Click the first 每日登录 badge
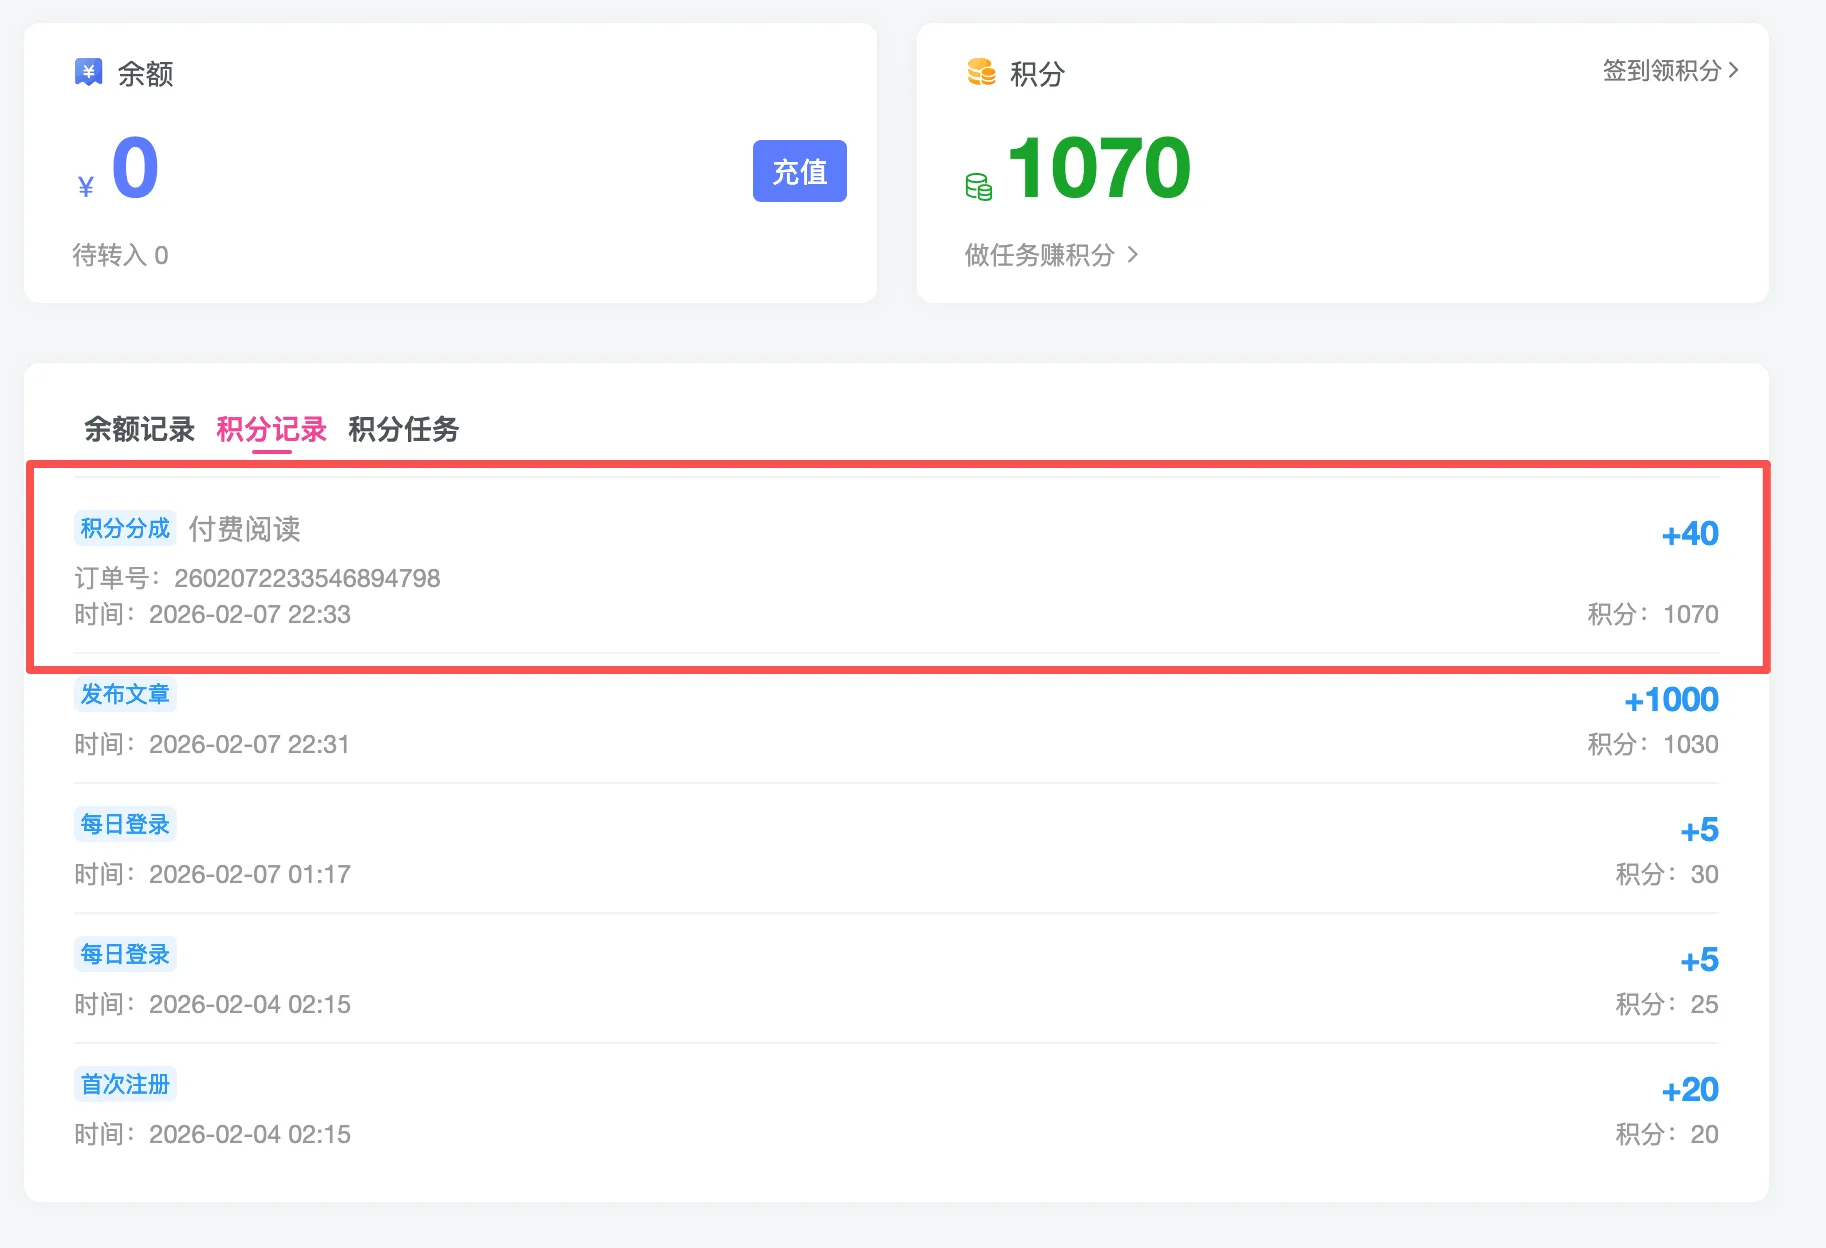This screenshot has height=1248, width=1826. click(124, 823)
